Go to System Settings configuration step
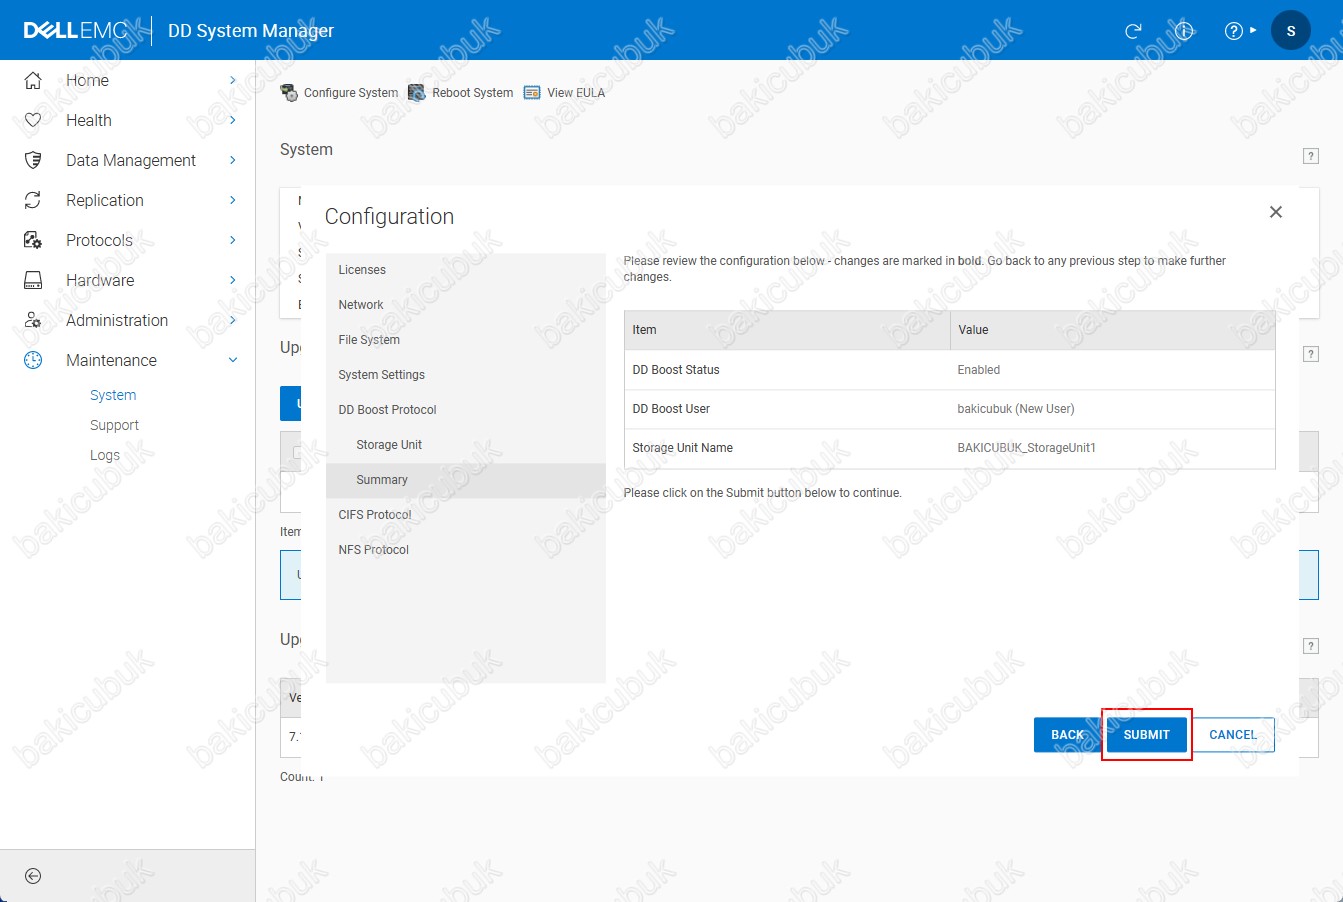 [x=466, y=375]
